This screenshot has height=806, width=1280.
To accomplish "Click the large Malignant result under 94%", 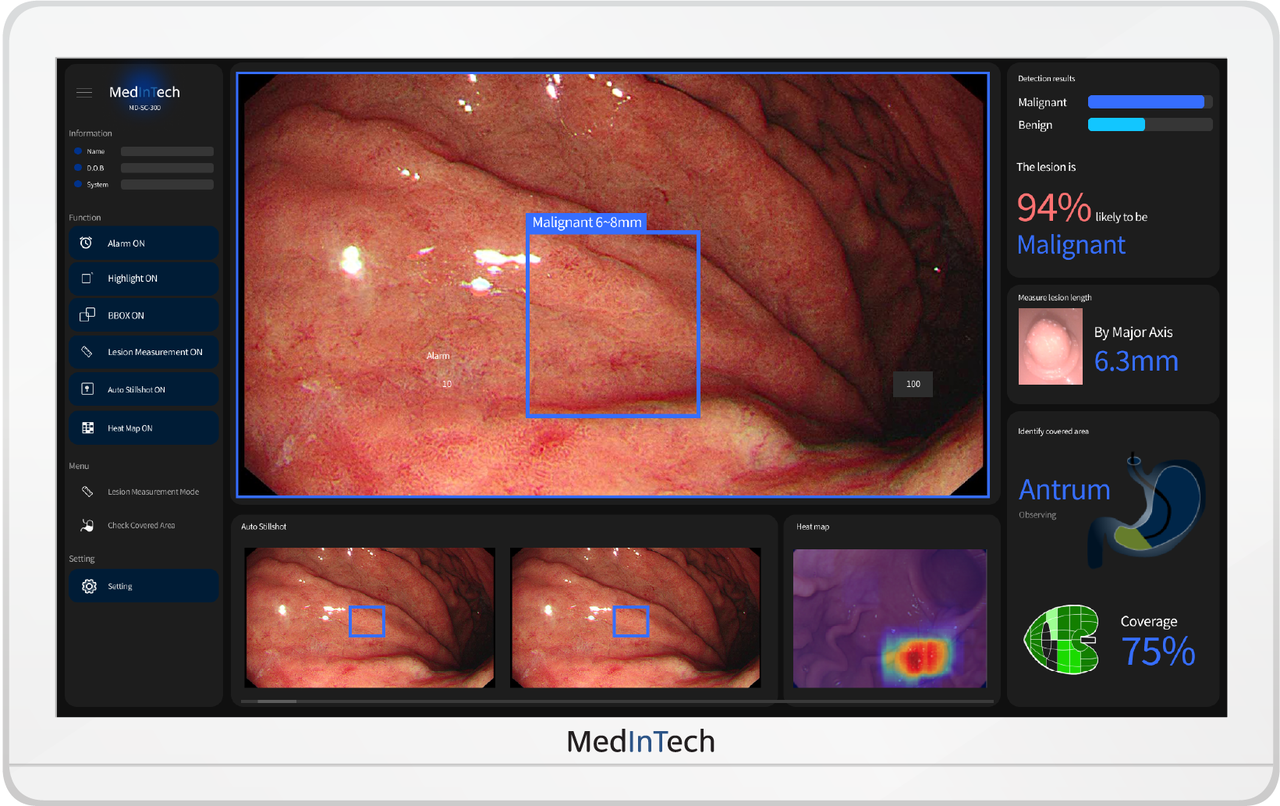I will (x=1071, y=245).
